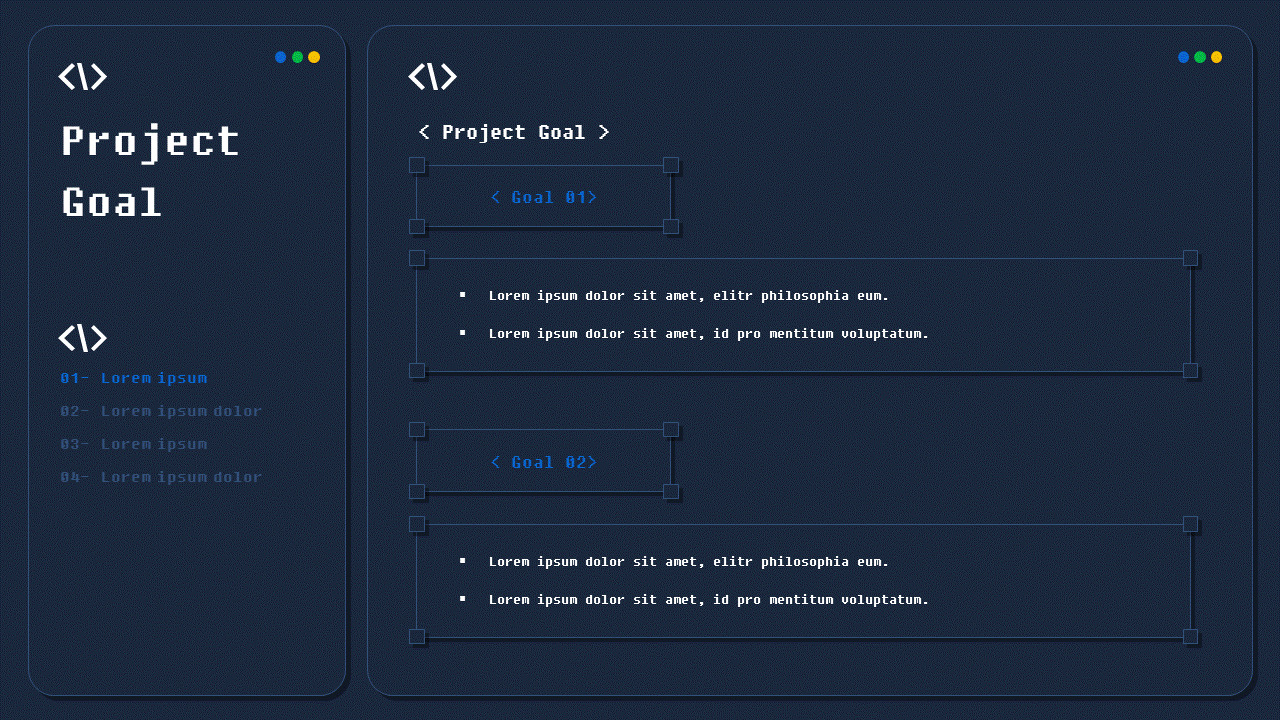Click the code icon above Project Goal title
Screen dimensions: 1280x720
pyautogui.click(x=82, y=76)
